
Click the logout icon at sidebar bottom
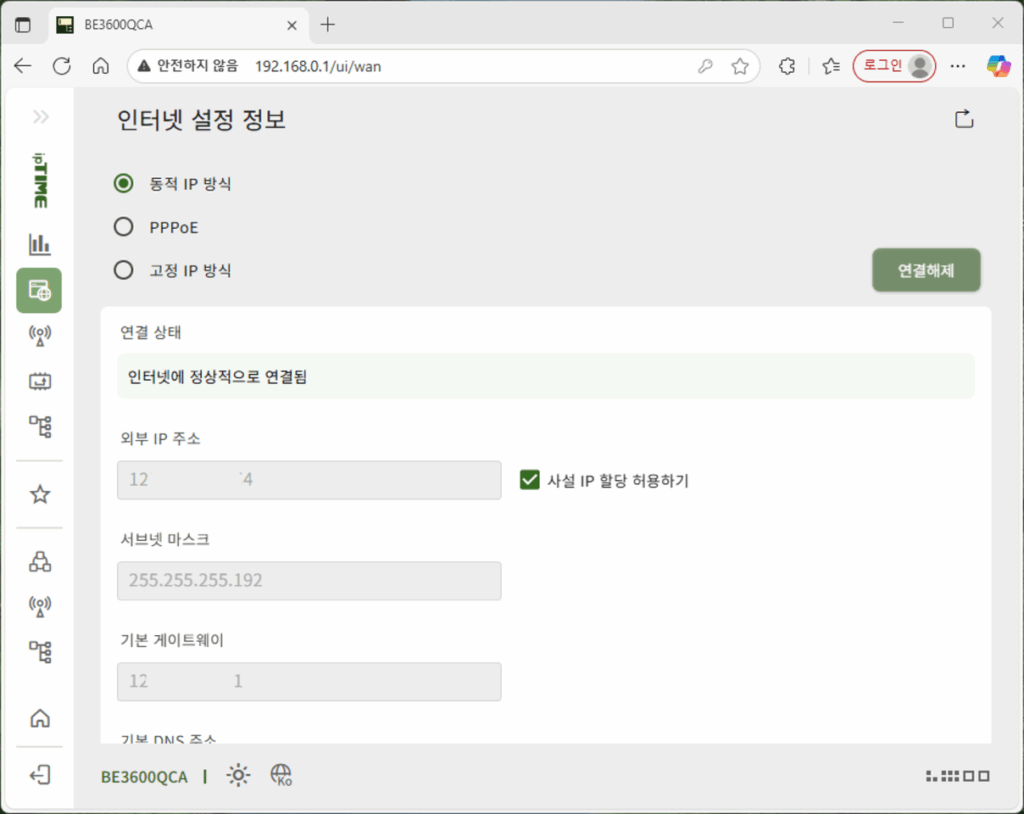(40, 775)
